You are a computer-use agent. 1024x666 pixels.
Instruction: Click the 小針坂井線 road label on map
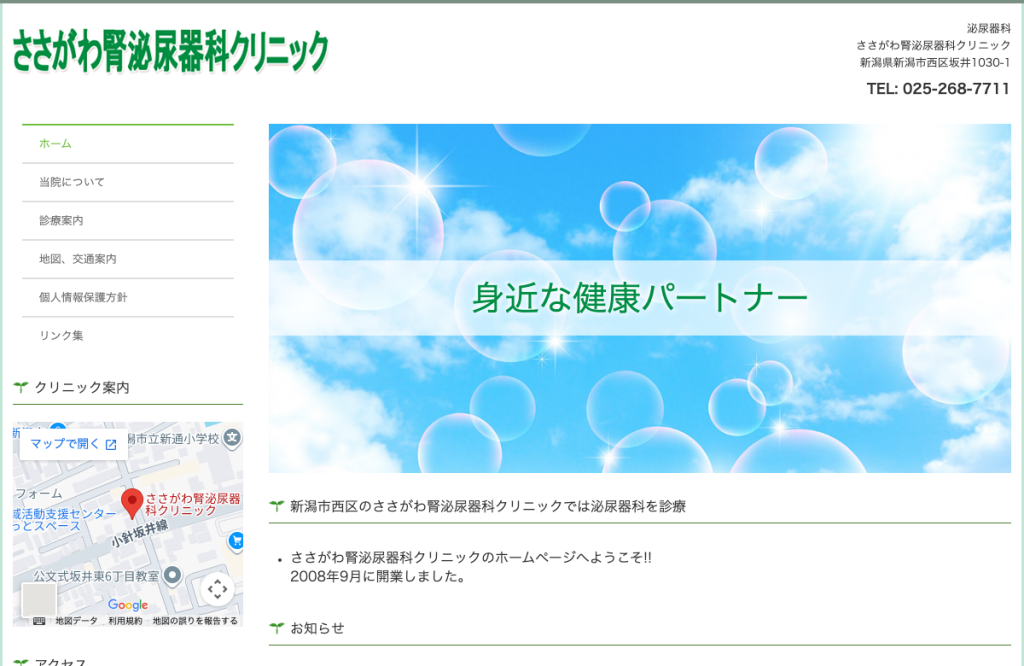[x=140, y=533]
